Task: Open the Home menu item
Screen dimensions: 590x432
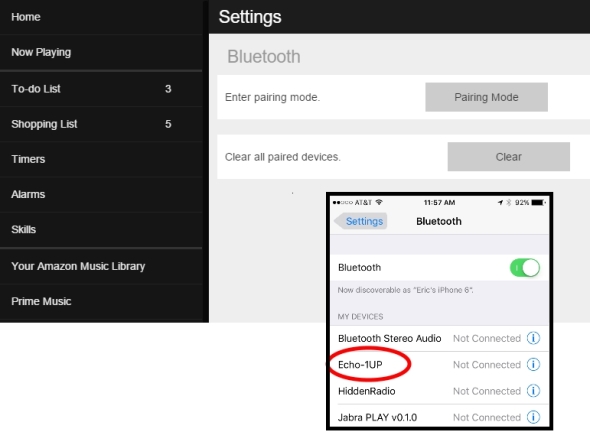Action: pos(101,17)
